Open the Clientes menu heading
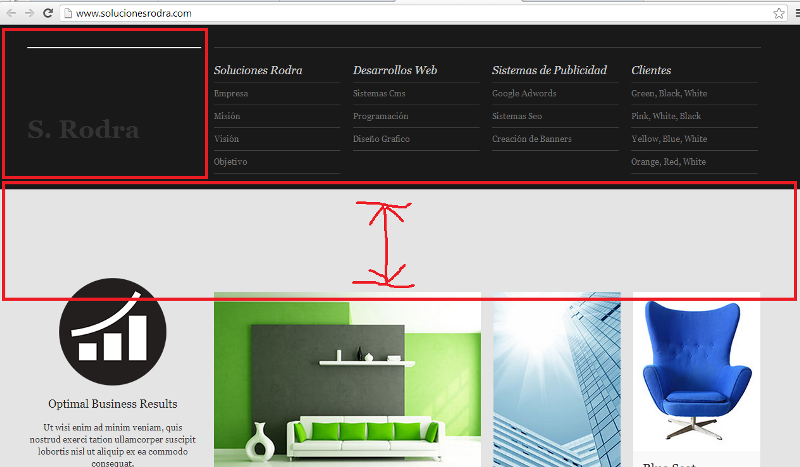 tap(651, 70)
